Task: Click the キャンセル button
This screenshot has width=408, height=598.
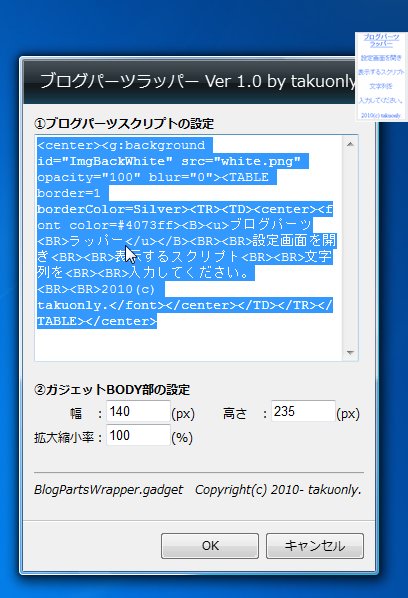Action: point(315,546)
